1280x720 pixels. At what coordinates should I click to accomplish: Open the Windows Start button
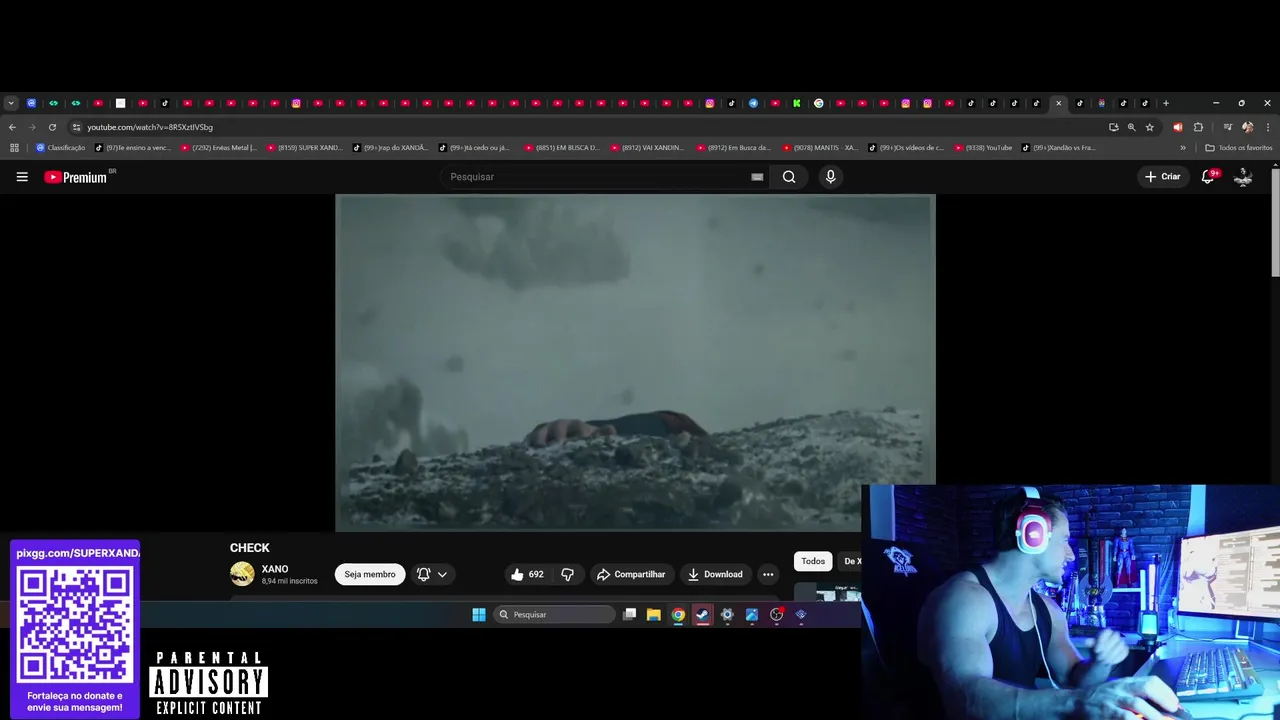pos(479,615)
